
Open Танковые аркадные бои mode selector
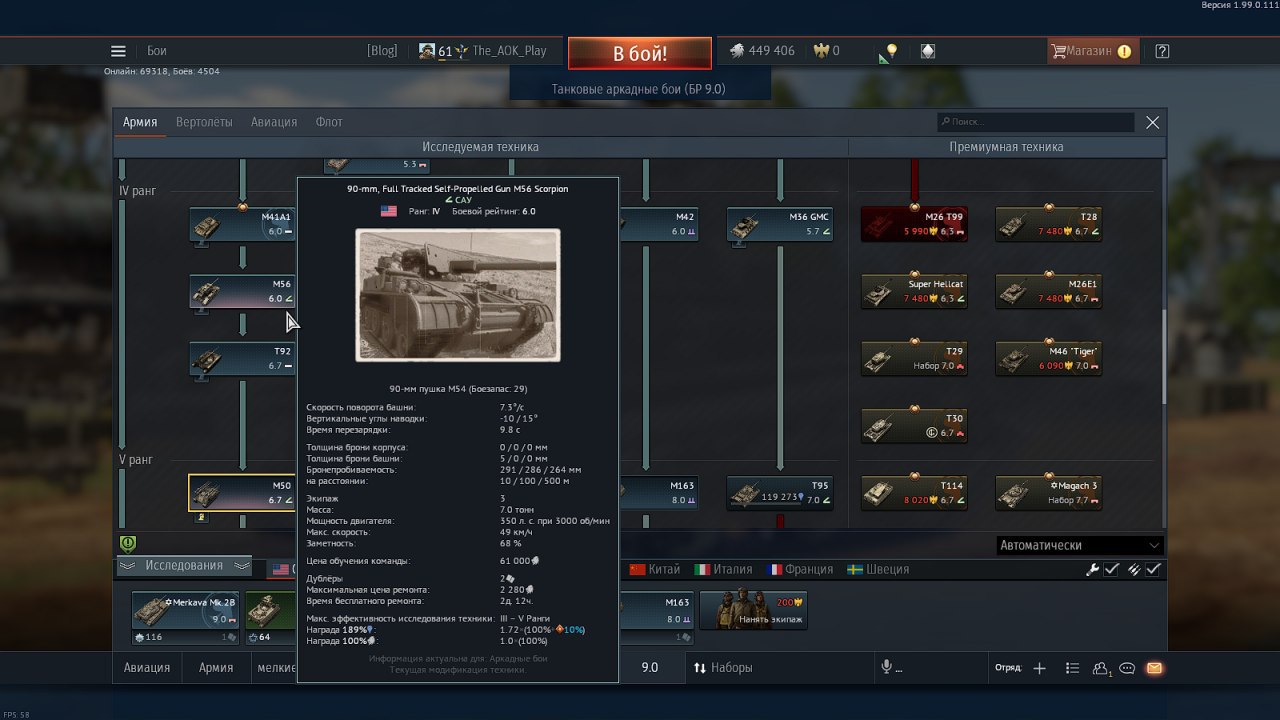pos(639,89)
